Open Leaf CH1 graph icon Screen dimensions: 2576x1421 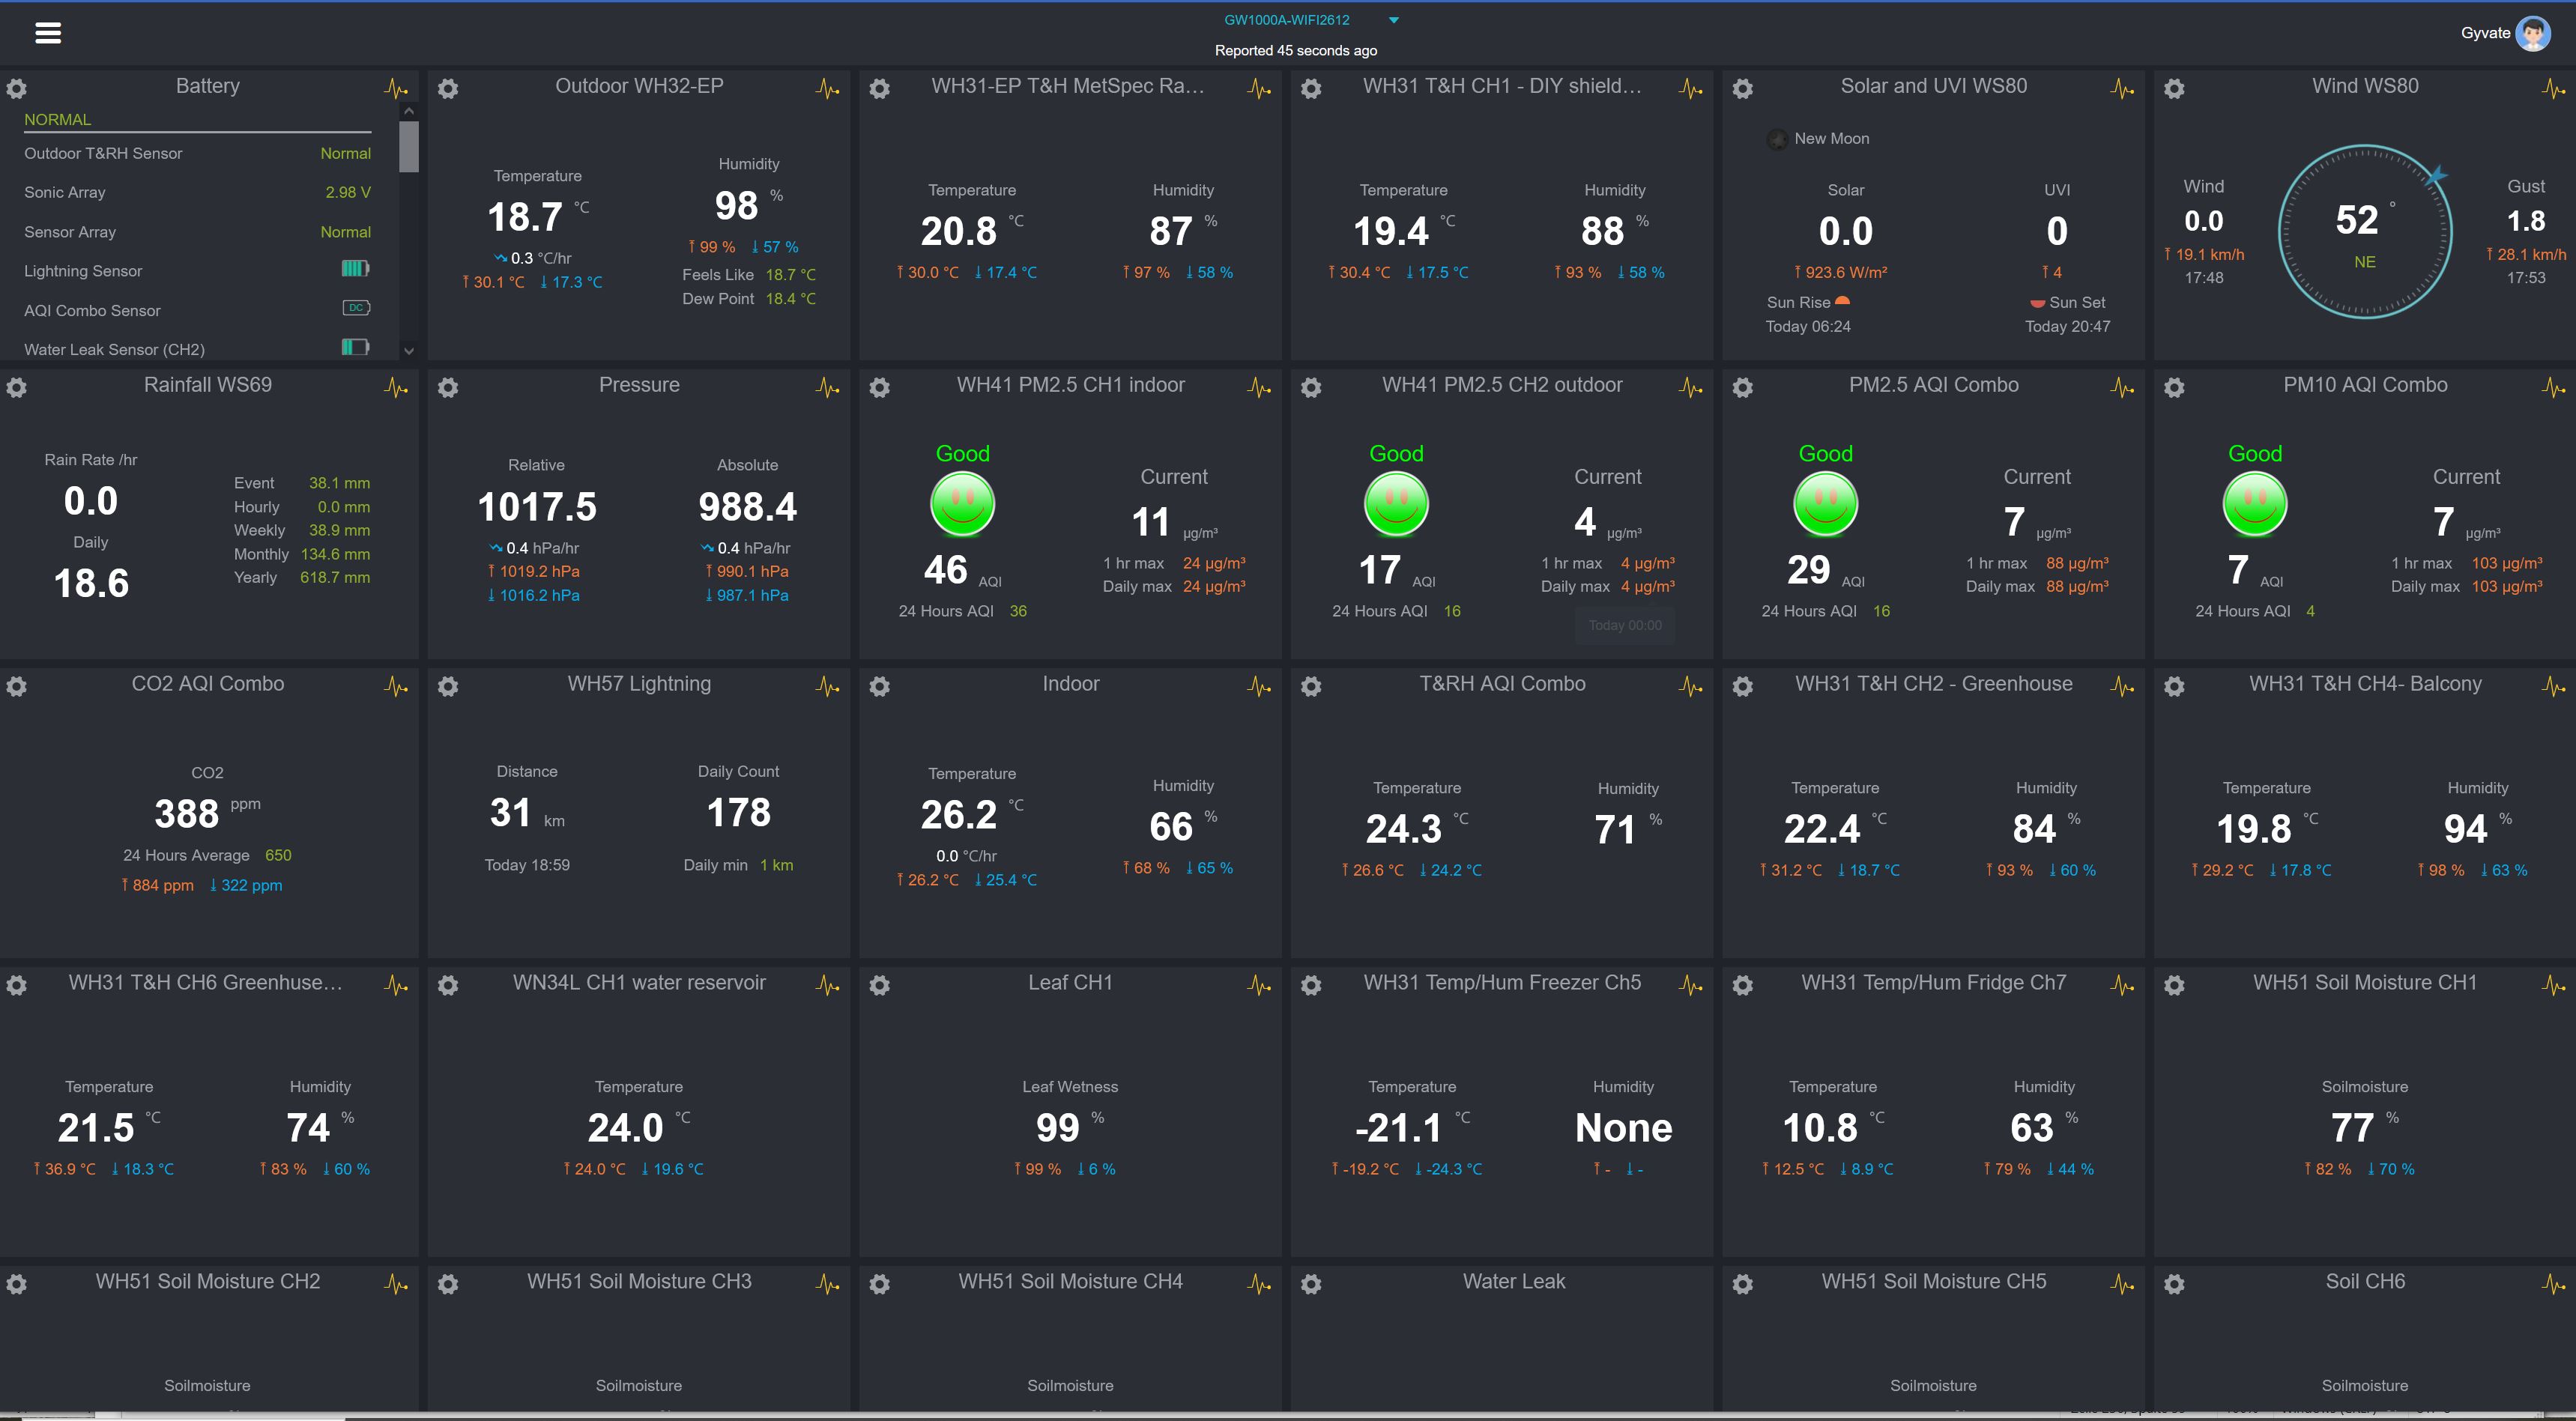coord(1259,985)
